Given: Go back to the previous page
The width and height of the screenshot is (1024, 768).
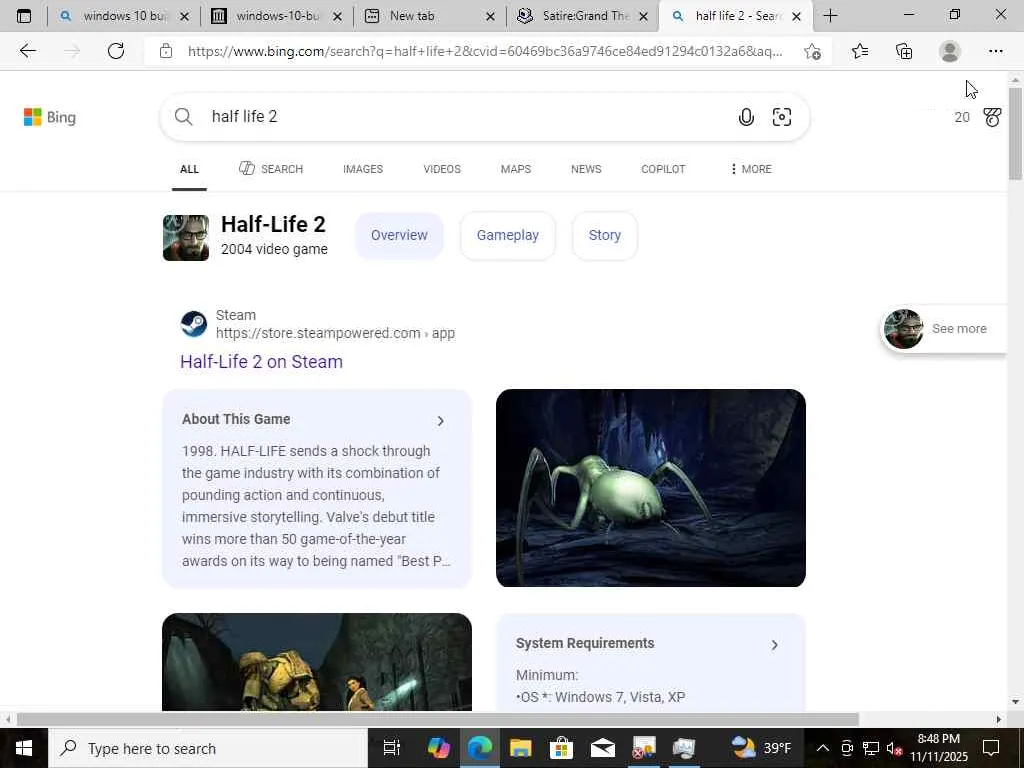Looking at the screenshot, I should (27, 51).
